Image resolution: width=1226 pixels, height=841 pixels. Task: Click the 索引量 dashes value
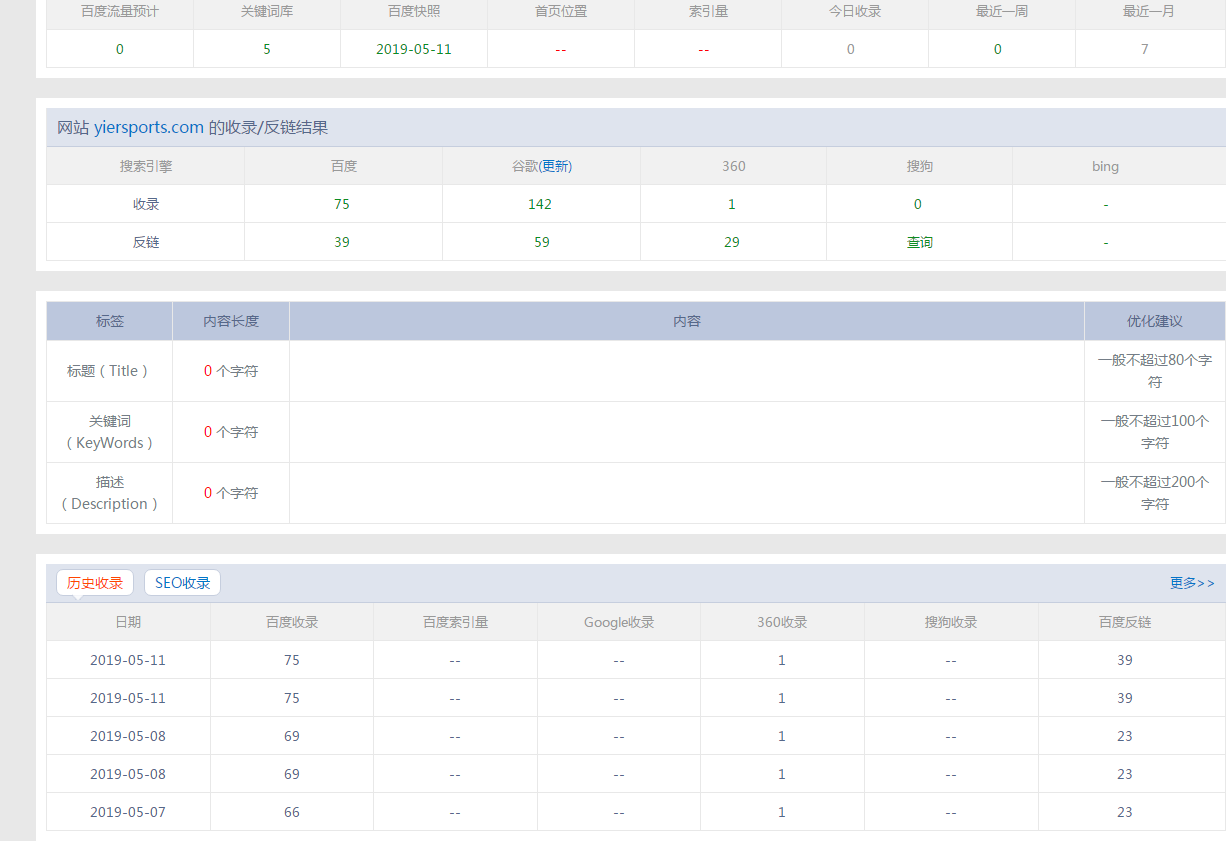click(x=704, y=50)
